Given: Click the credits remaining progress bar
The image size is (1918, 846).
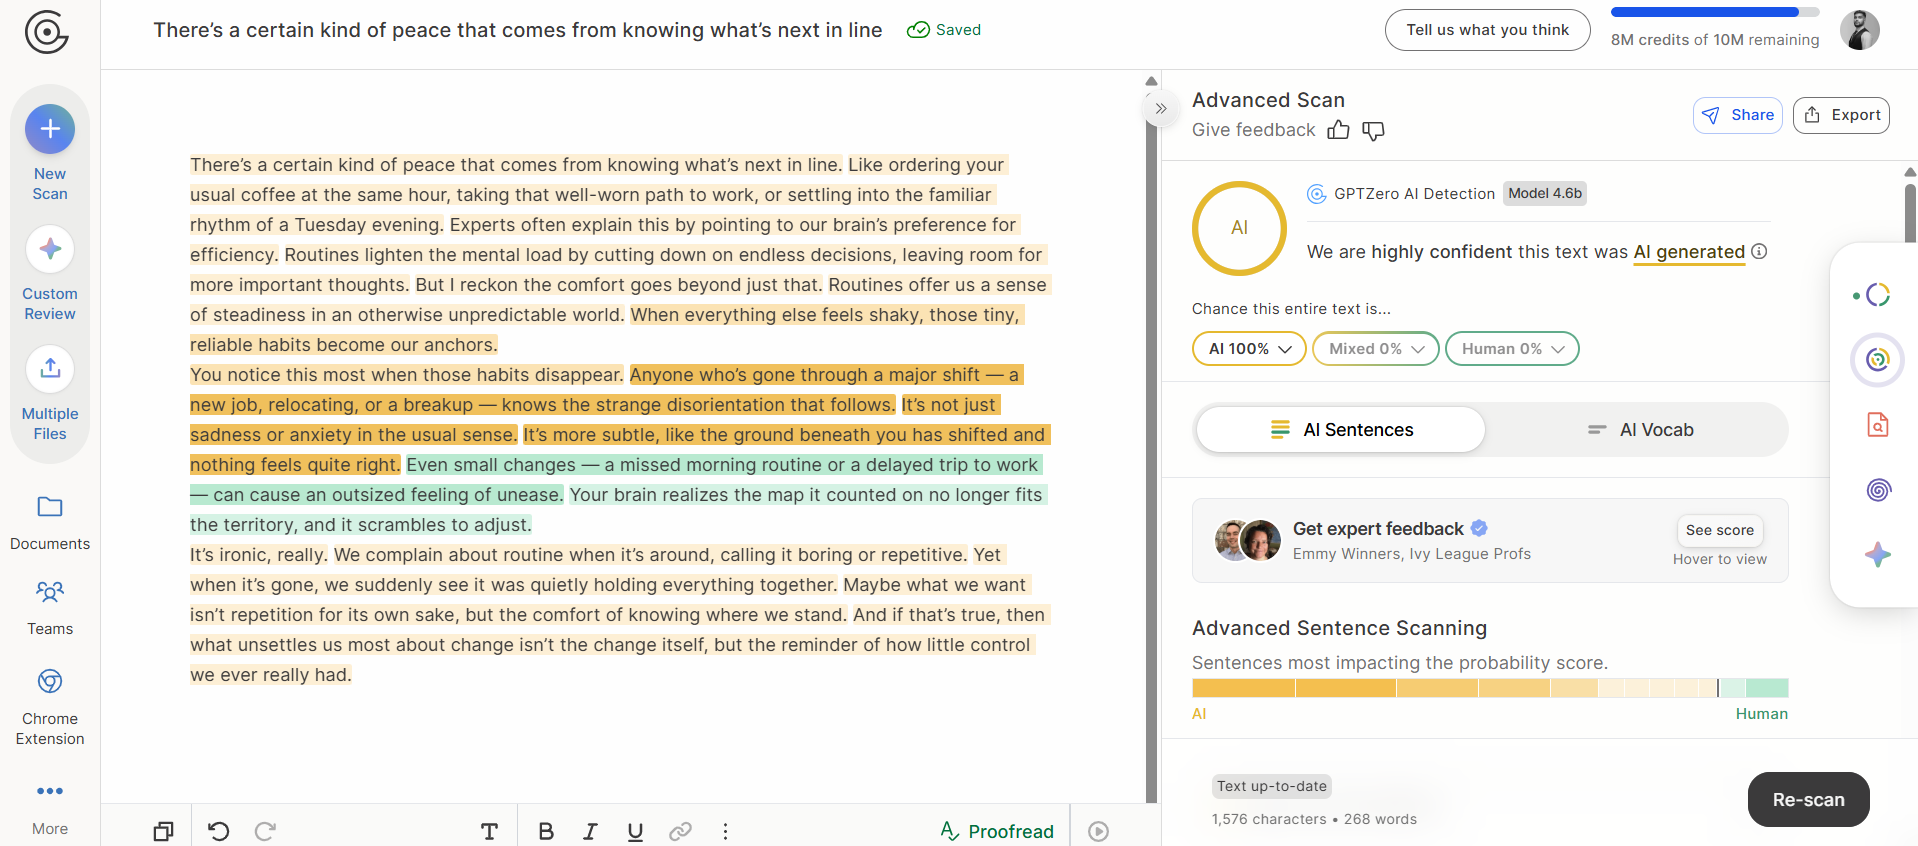Looking at the screenshot, I should tap(1714, 12).
